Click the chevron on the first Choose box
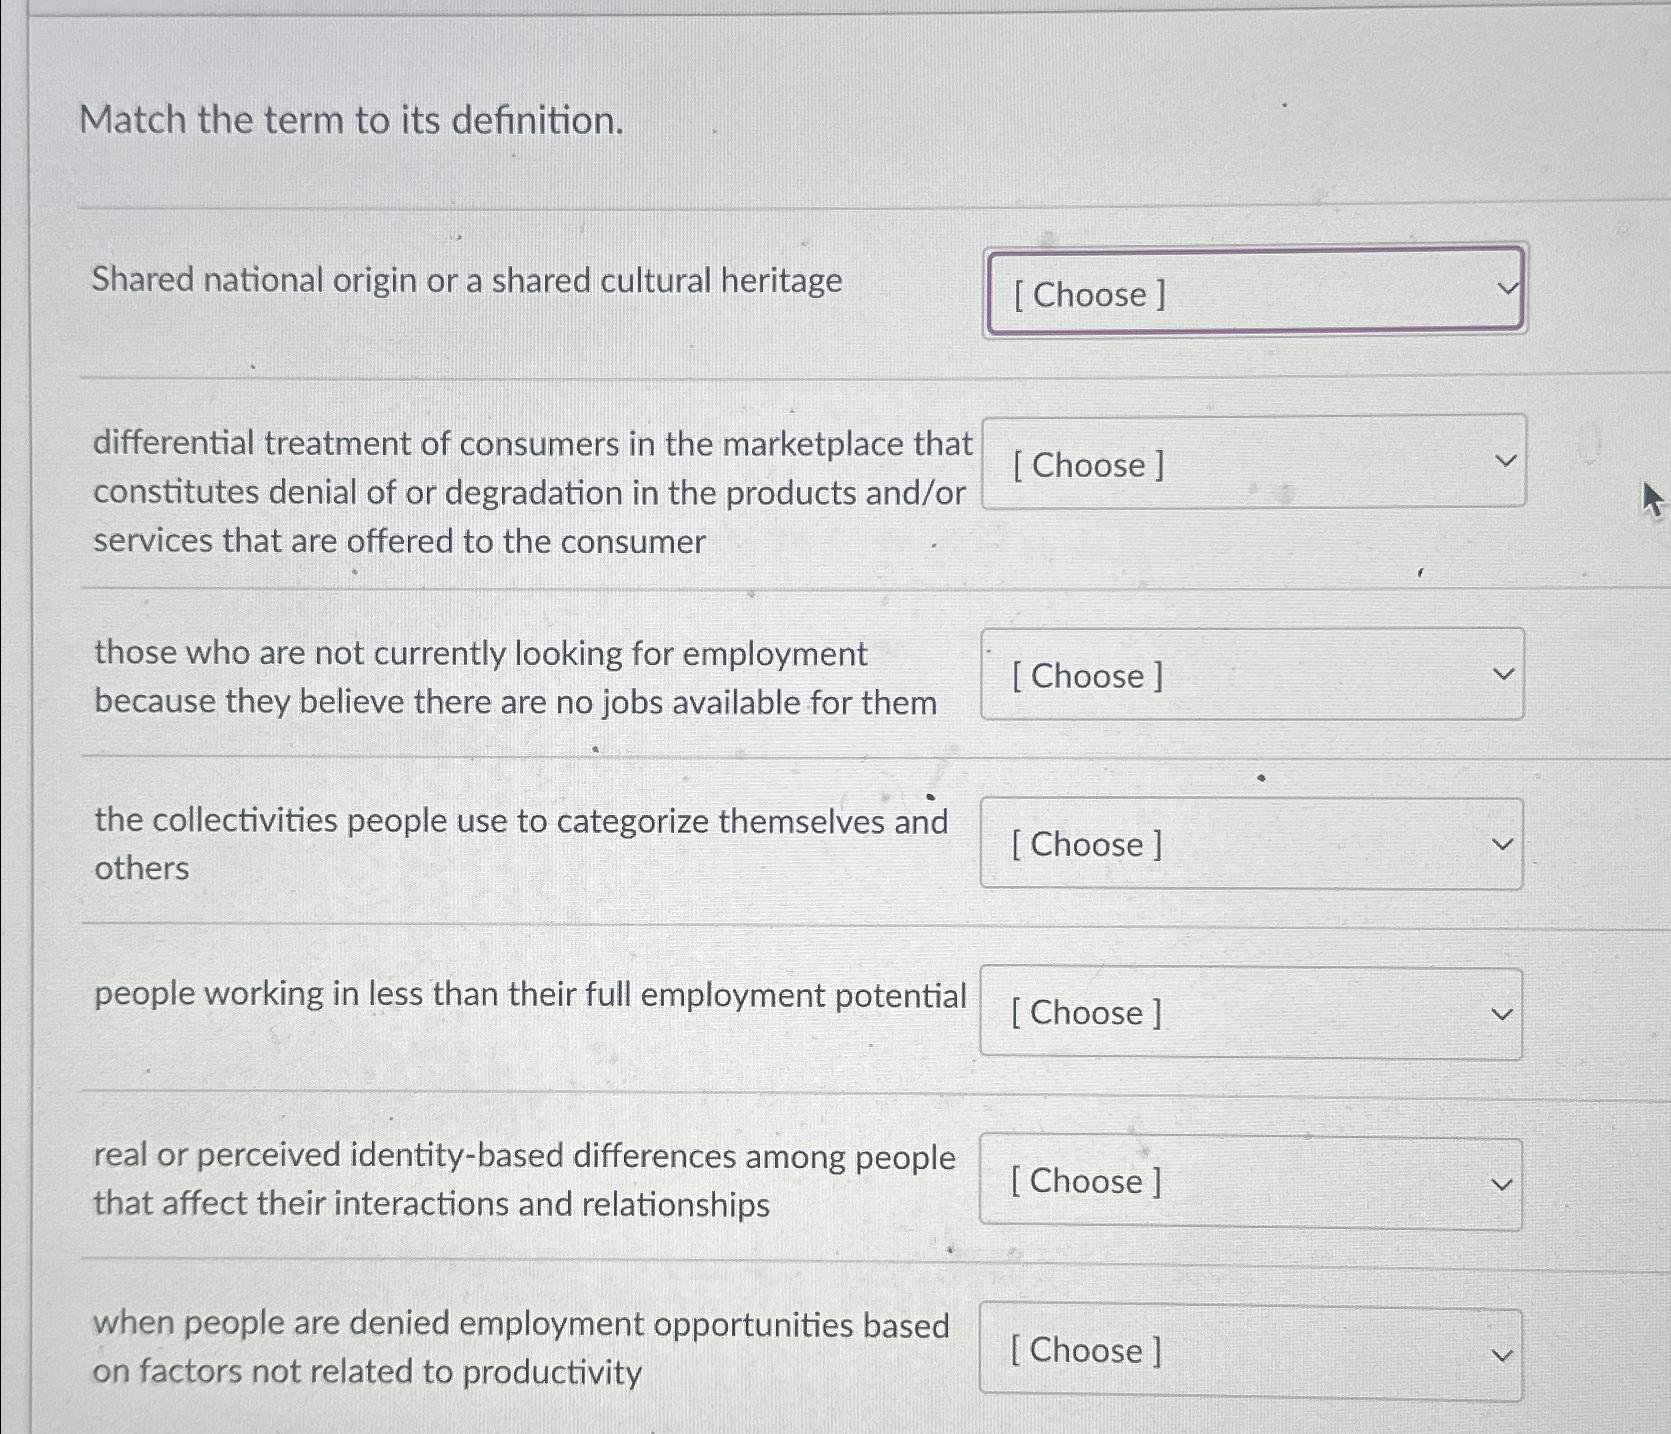The height and width of the screenshot is (1434, 1671). click(x=1504, y=290)
